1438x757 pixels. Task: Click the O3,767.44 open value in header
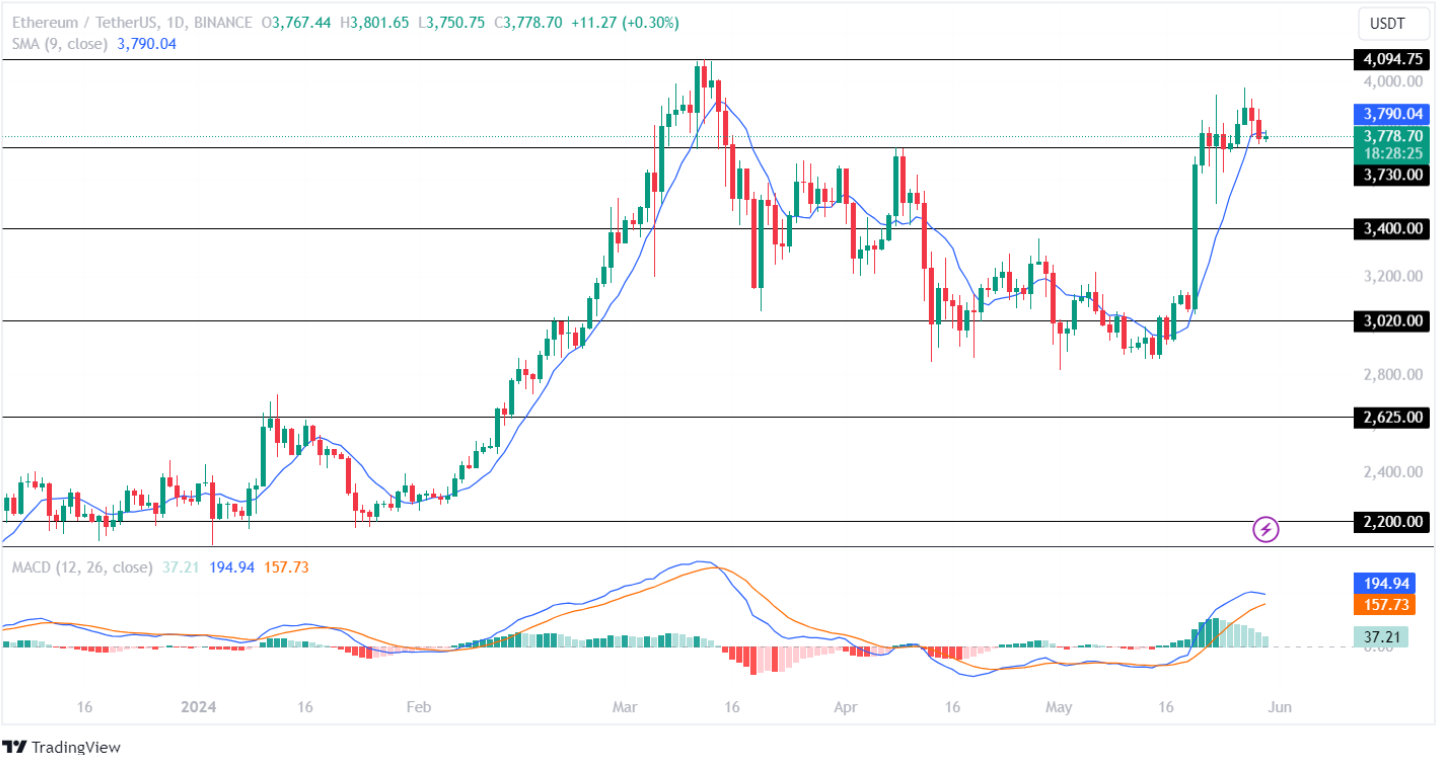click(x=294, y=22)
